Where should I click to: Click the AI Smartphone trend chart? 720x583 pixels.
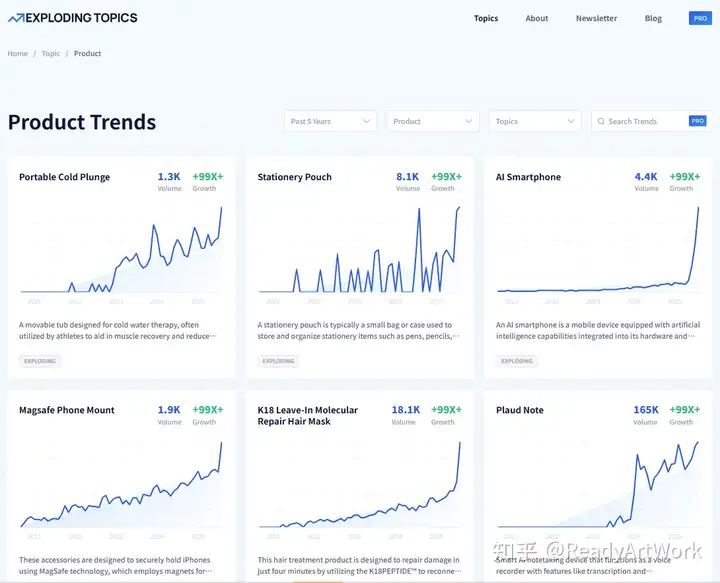[598, 249]
